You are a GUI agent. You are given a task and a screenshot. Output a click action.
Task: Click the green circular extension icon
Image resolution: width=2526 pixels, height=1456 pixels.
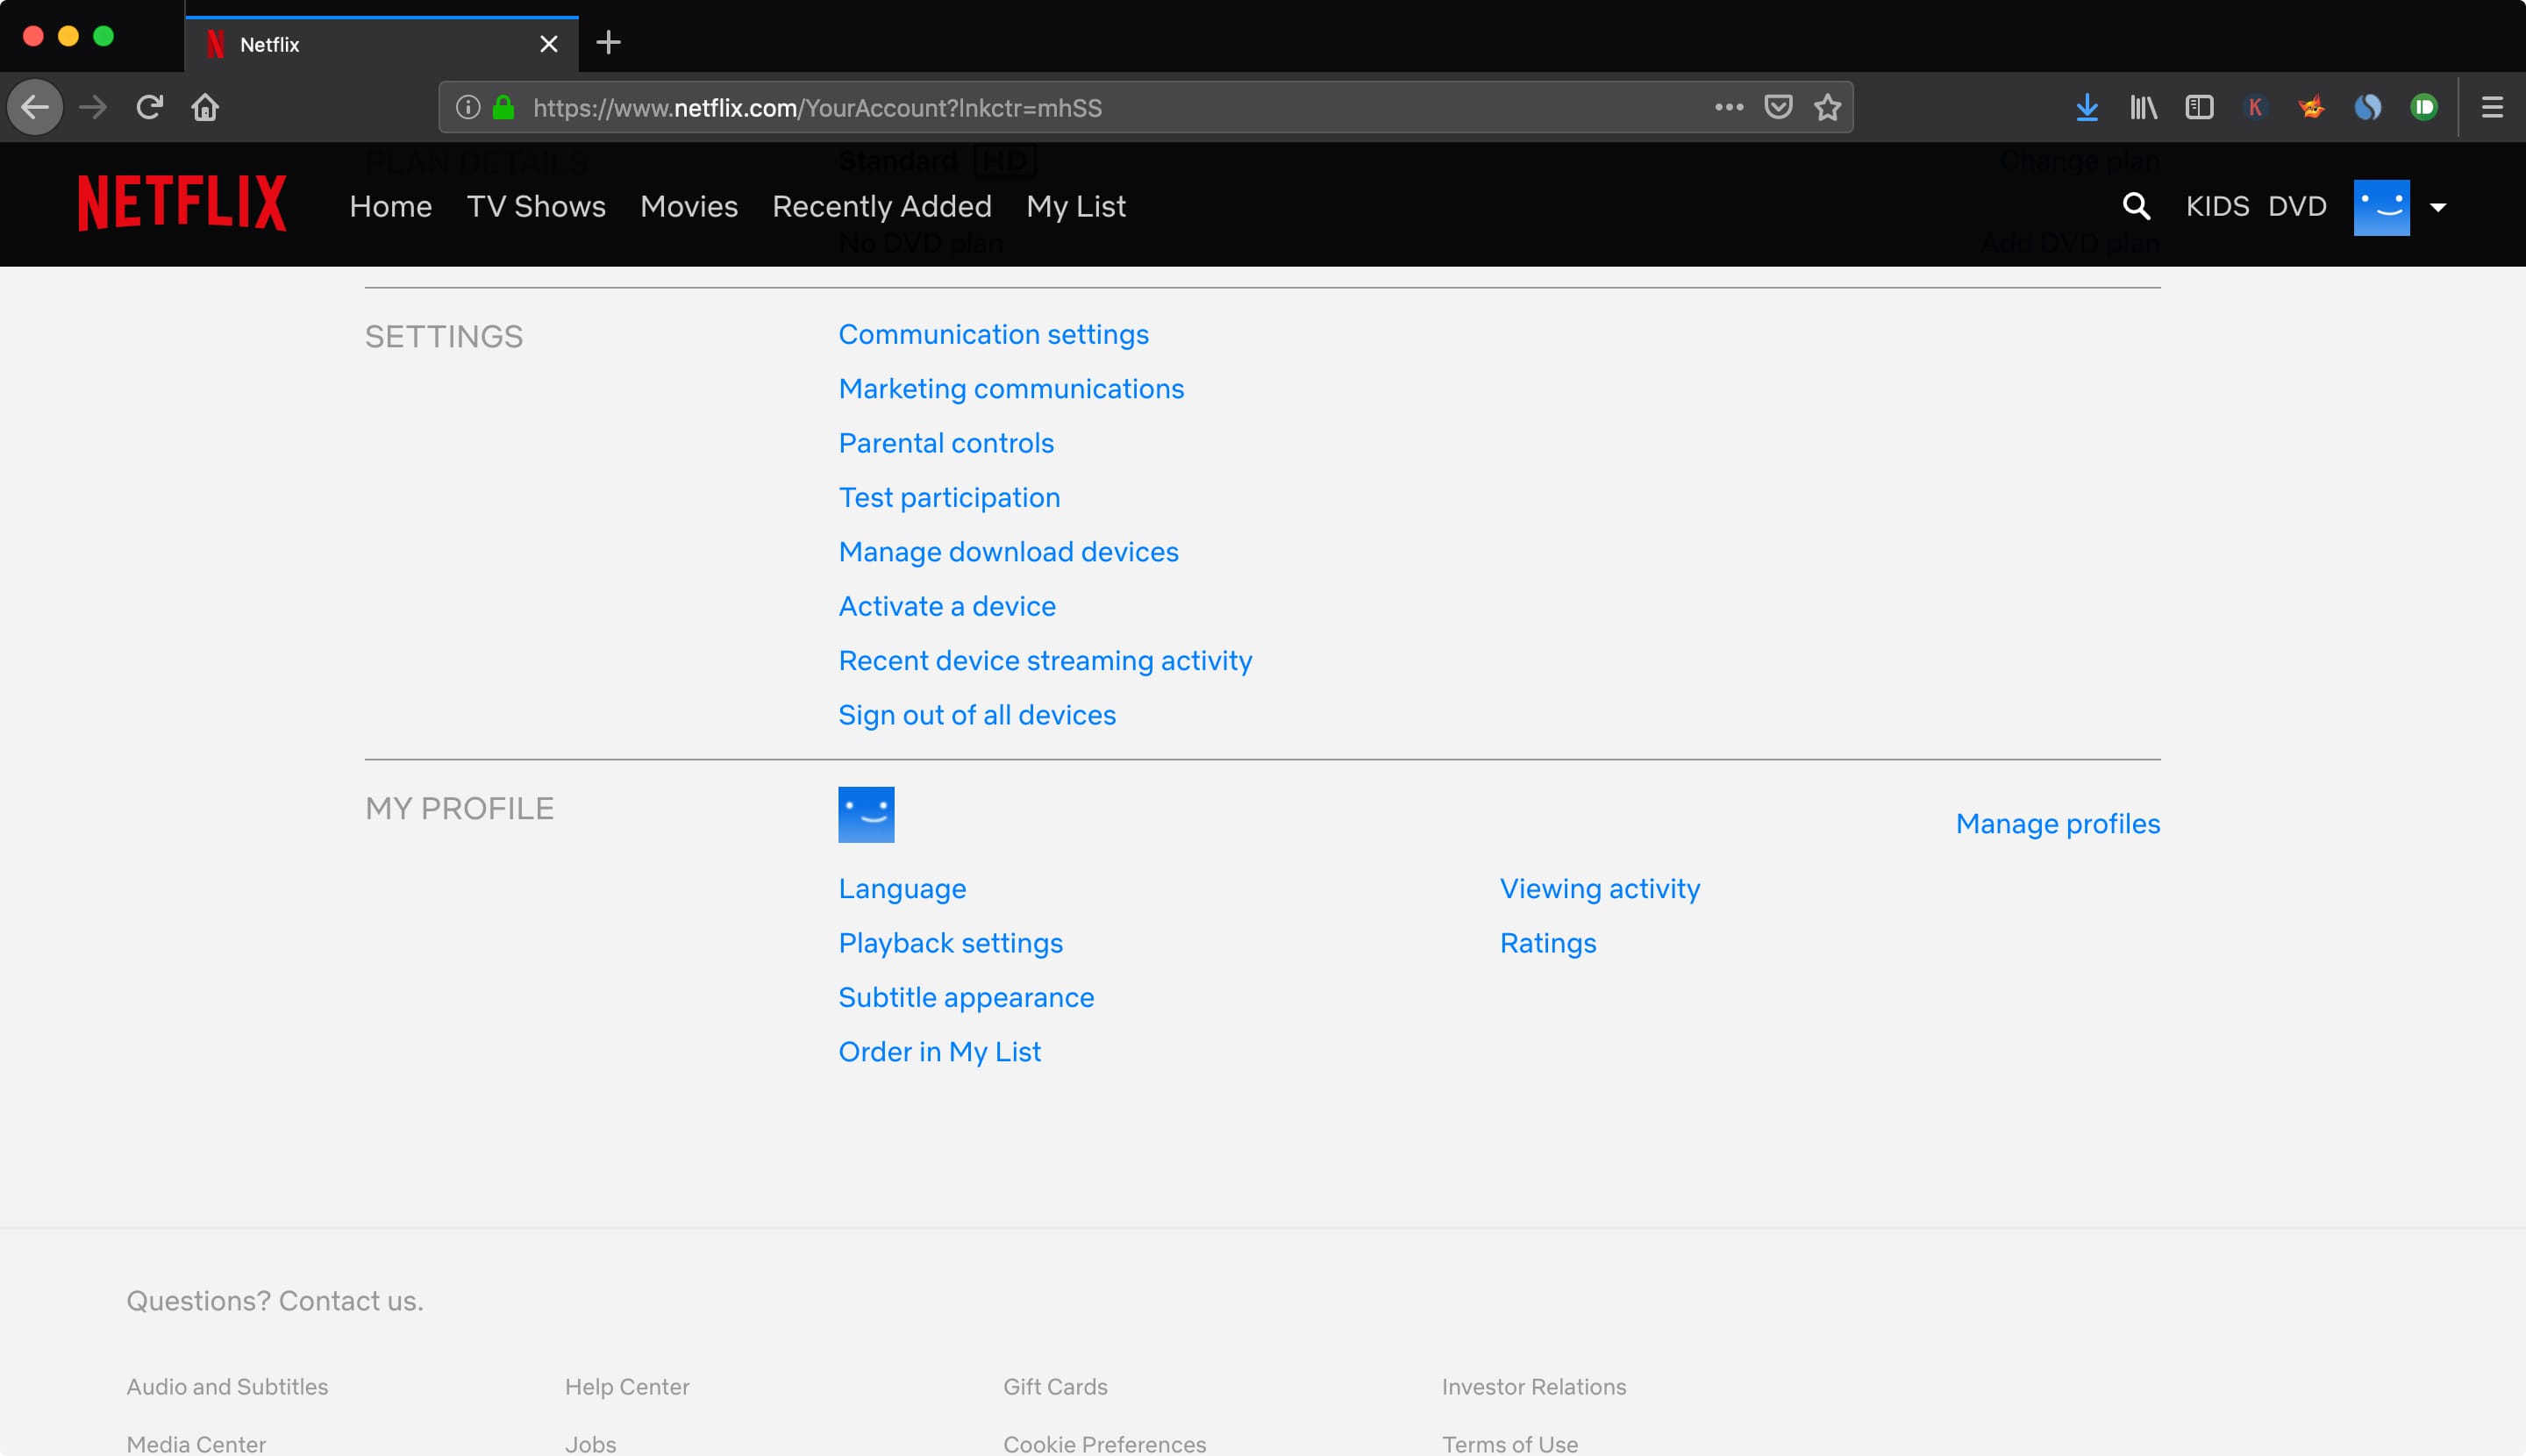(x=2424, y=107)
